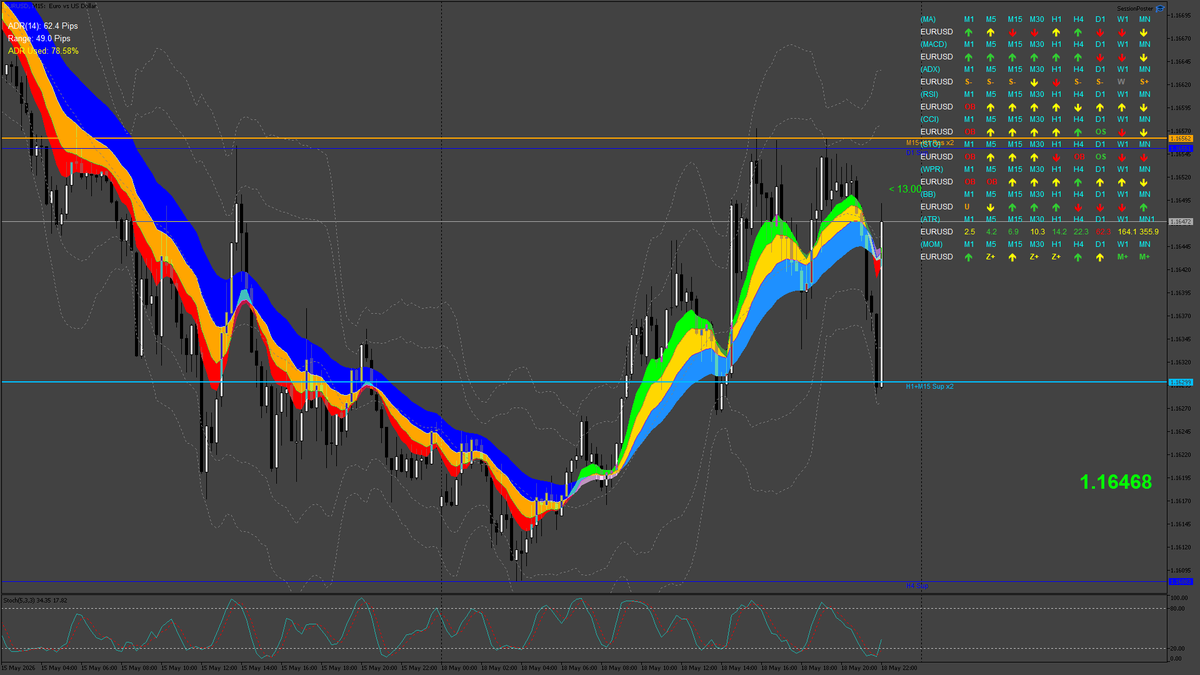Click the gray 'W' in the ADX EURUSD row
The height and width of the screenshot is (675, 1200).
pyautogui.click(x=1121, y=82)
